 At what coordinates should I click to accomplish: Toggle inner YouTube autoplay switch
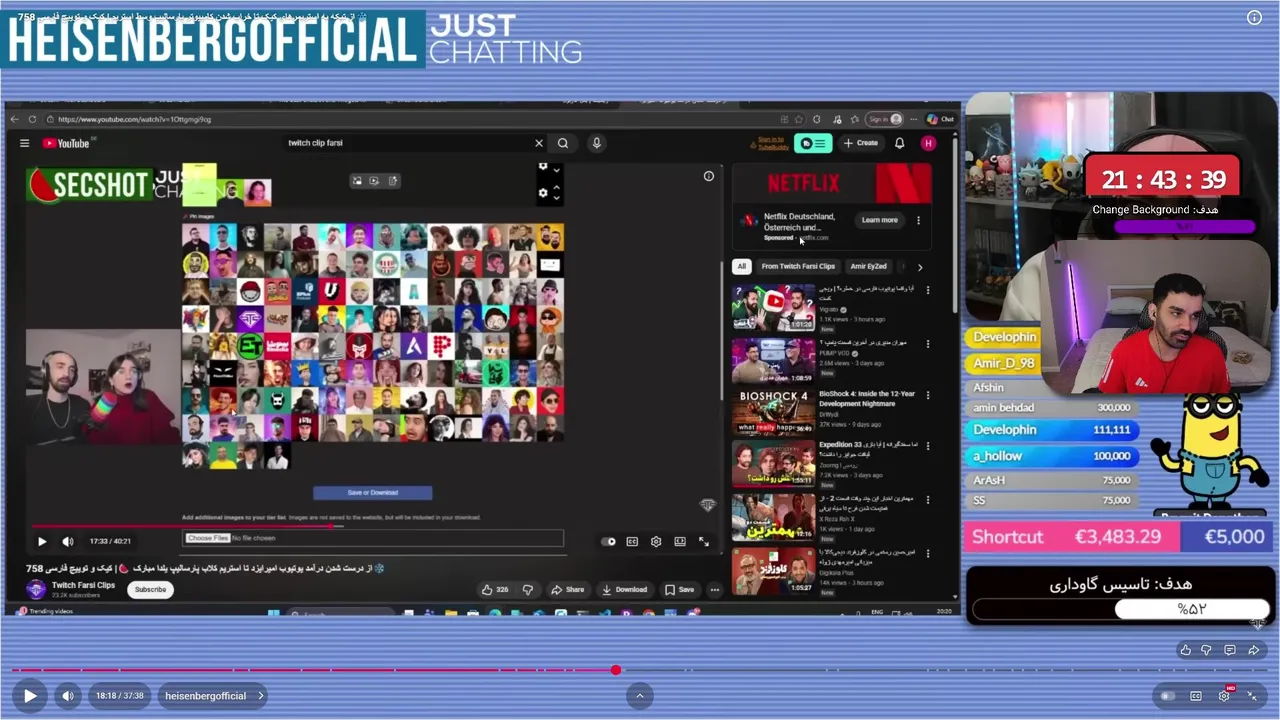610,541
